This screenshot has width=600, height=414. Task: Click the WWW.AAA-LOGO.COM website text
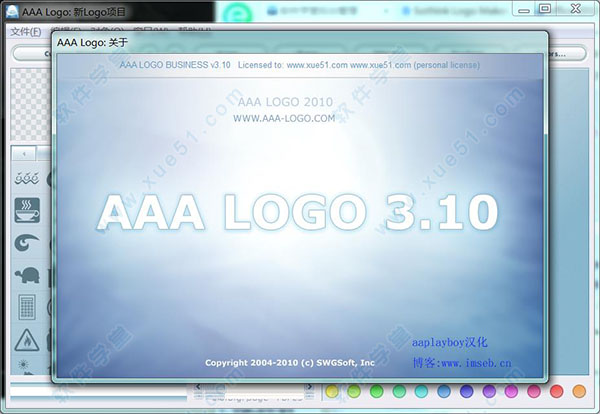pos(284,119)
